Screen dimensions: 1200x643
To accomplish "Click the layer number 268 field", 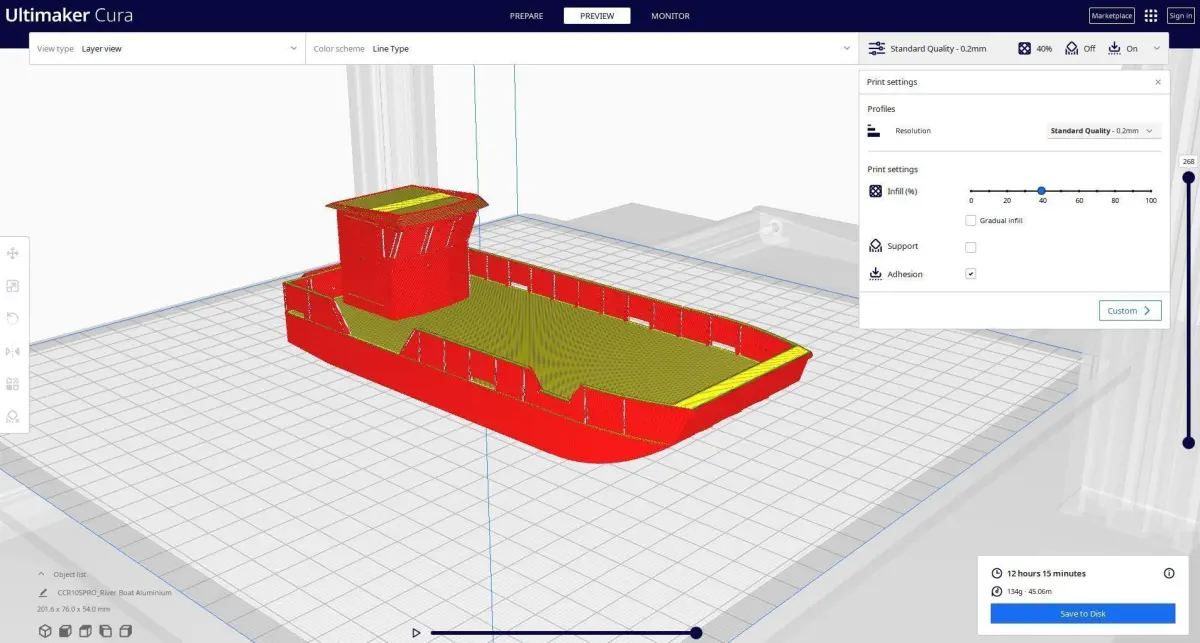I will click(x=1188, y=161).
